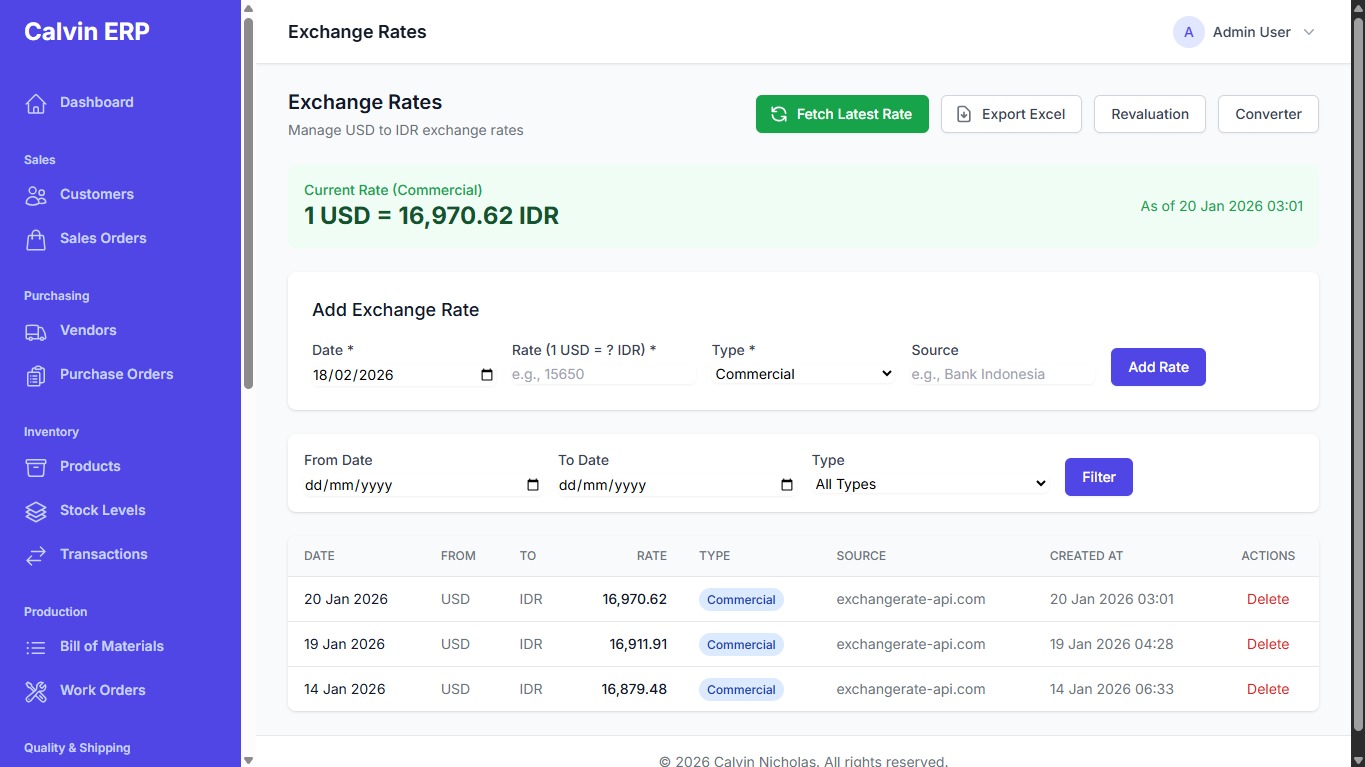Click the Stock Levels layers icon
The width and height of the screenshot is (1365, 767).
point(36,511)
